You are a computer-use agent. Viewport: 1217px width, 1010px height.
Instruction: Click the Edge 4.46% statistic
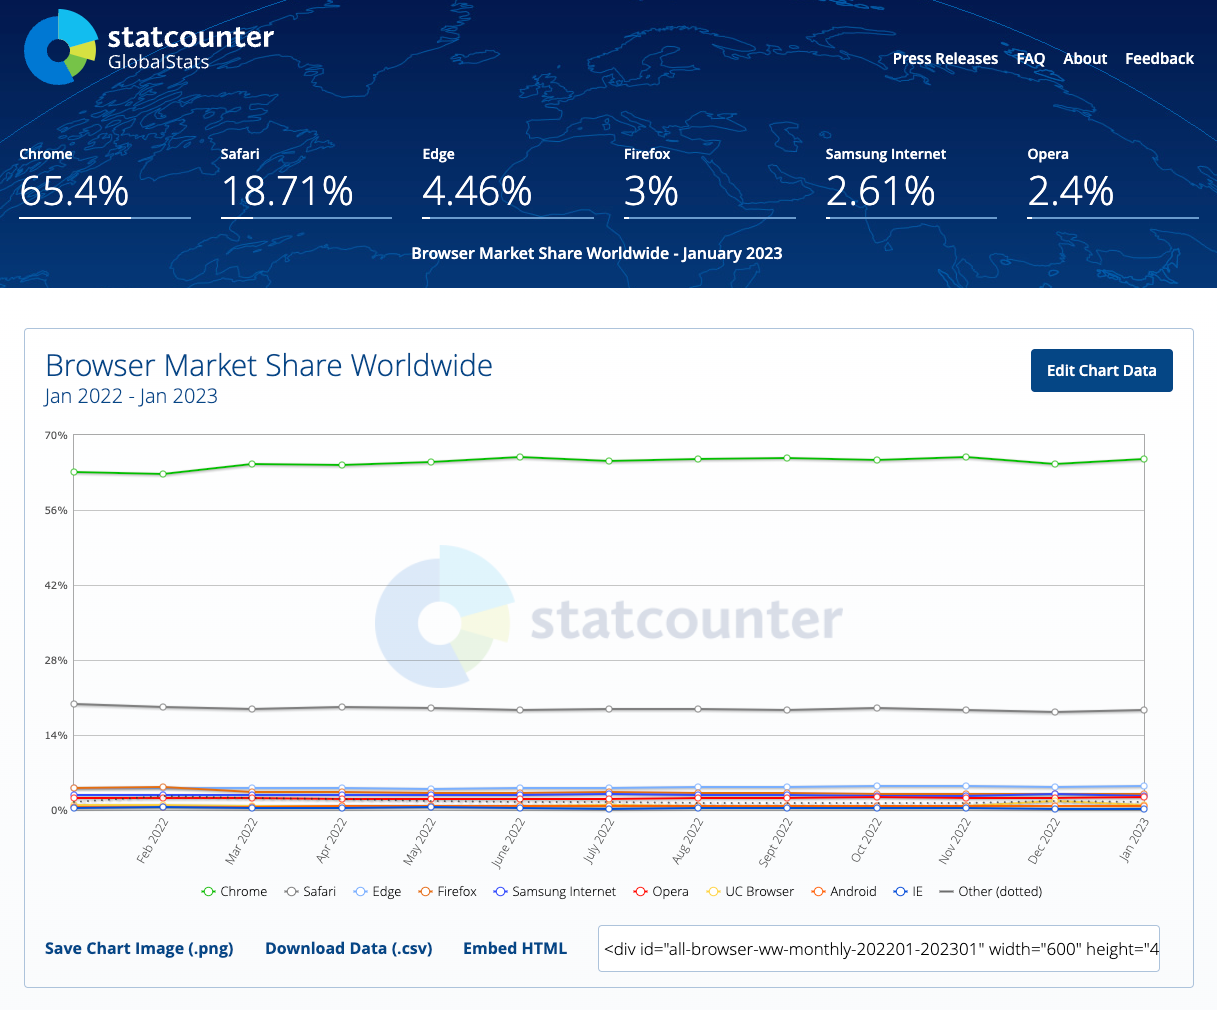click(x=508, y=181)
